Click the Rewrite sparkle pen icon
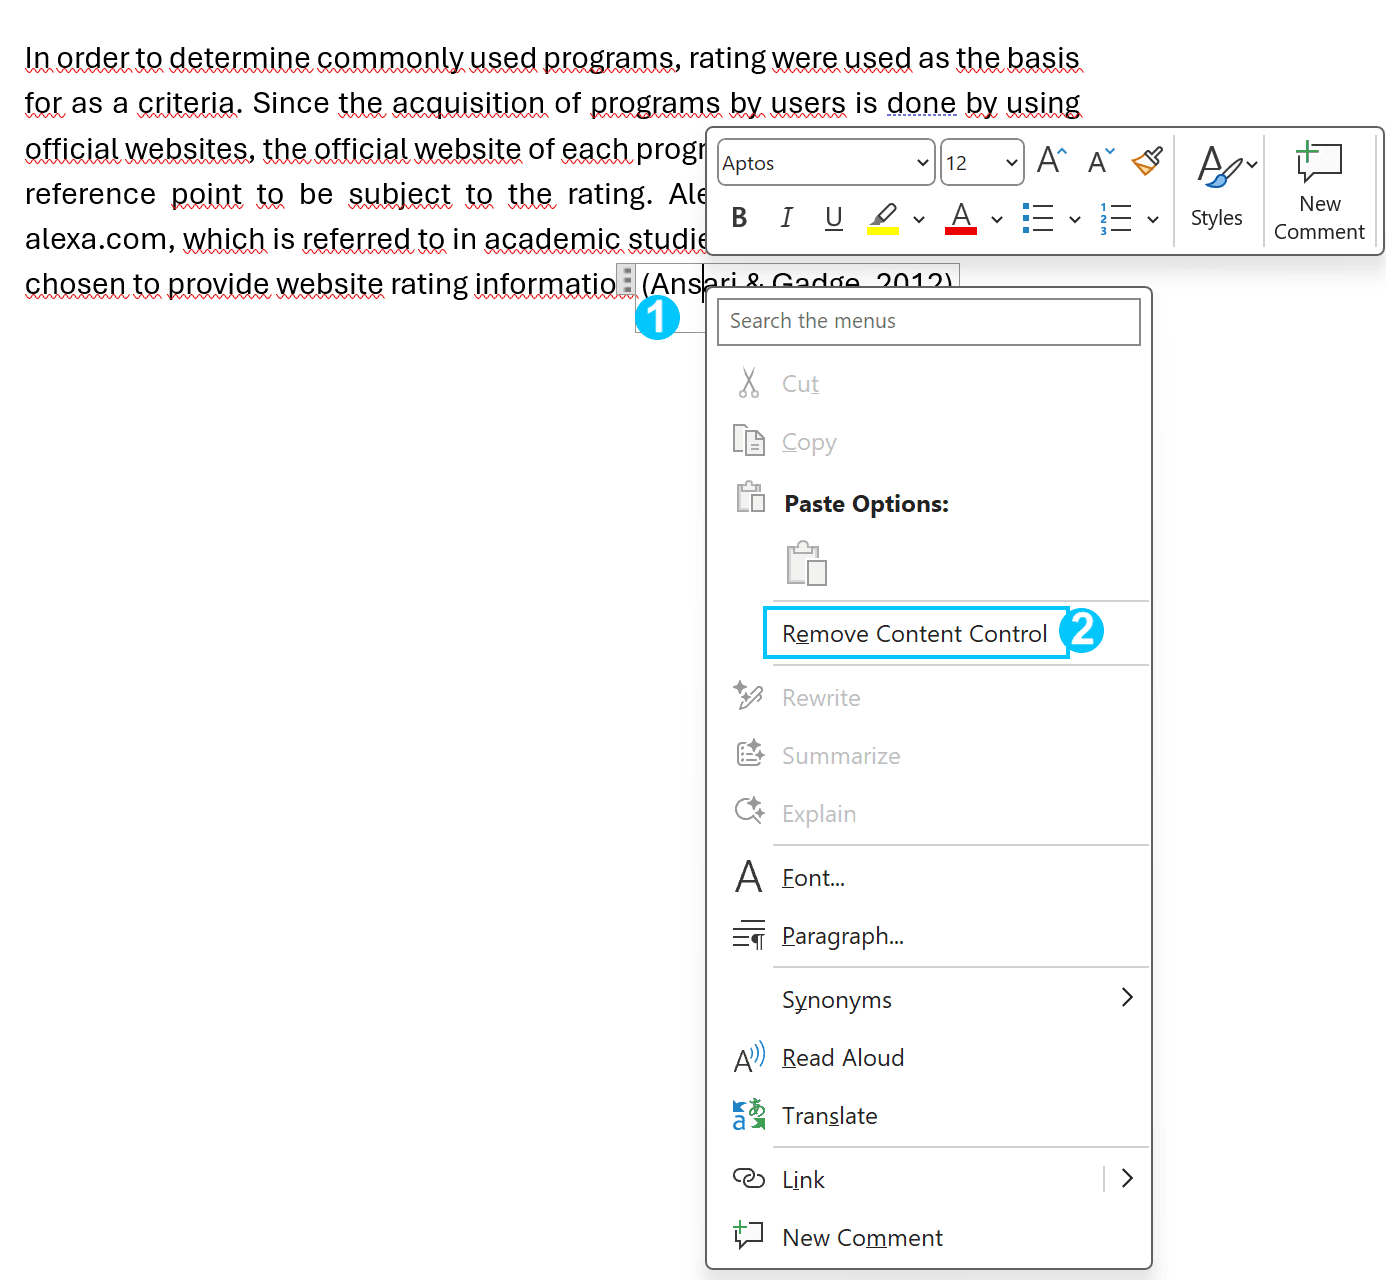1386x1280 pixels. (x=749, y=697)
